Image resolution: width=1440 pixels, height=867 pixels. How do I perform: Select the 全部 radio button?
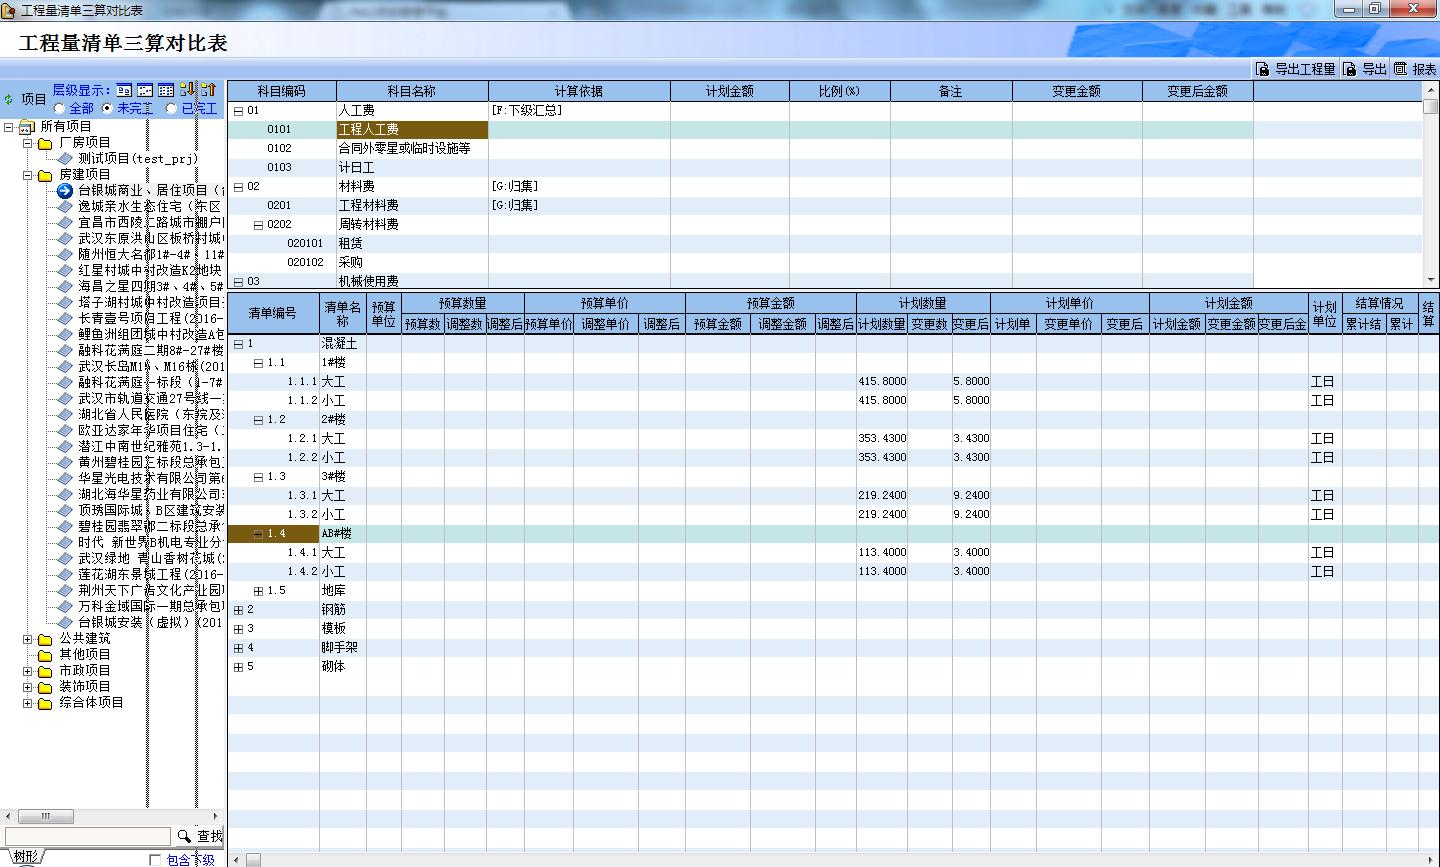coord(60,108)
